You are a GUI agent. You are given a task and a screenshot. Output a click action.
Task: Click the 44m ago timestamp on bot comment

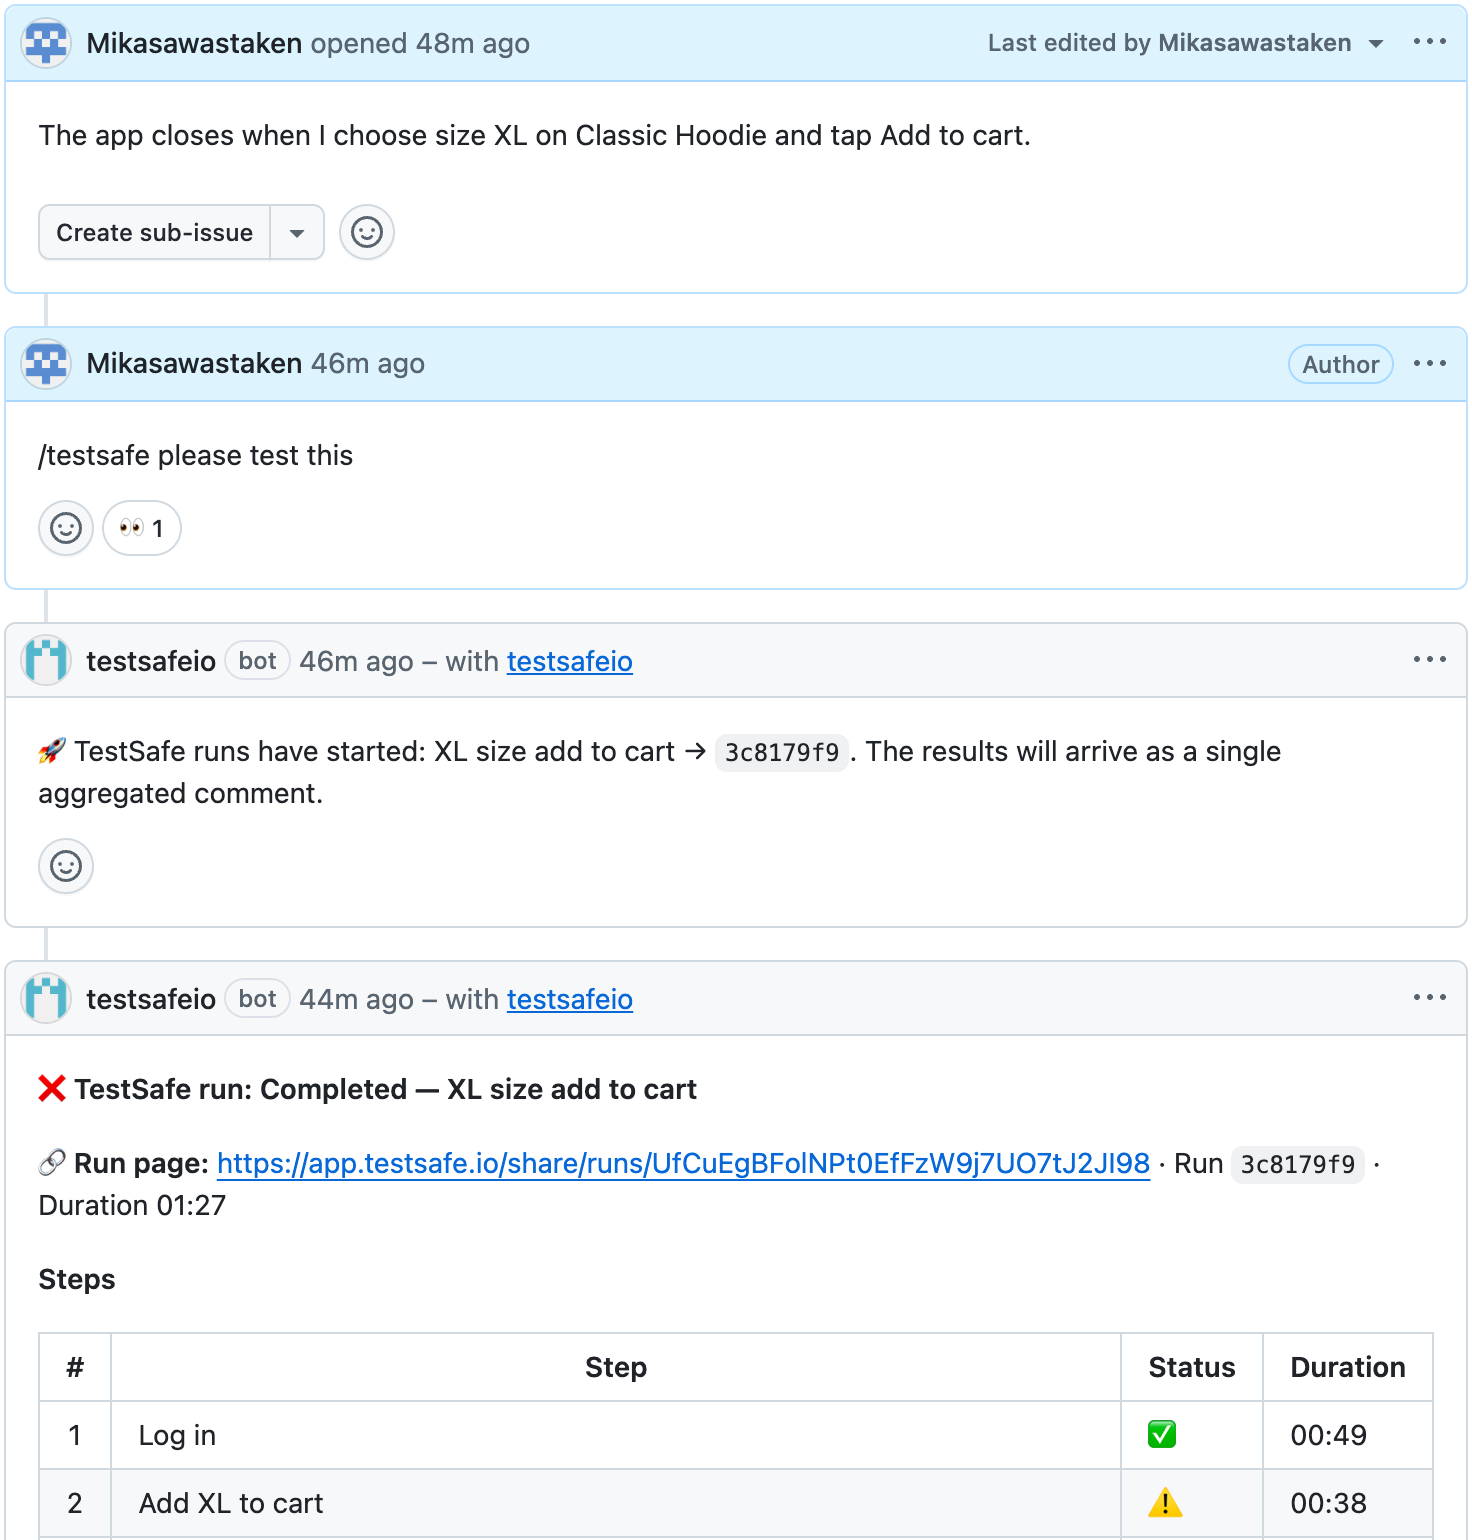pyautogui.click(x=356, y=1000)
